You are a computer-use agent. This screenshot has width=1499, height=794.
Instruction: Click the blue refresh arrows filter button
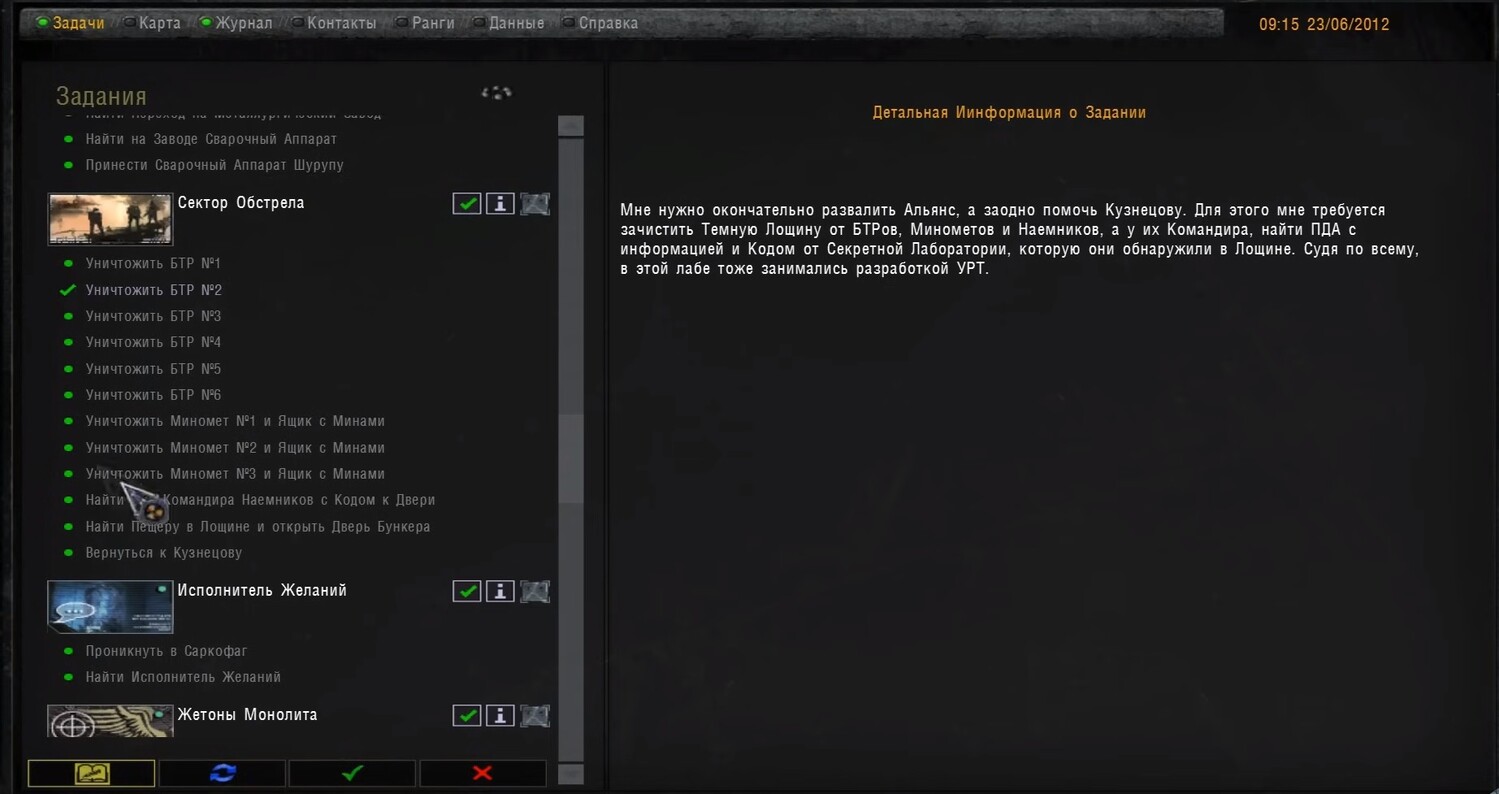click(222, 773)
